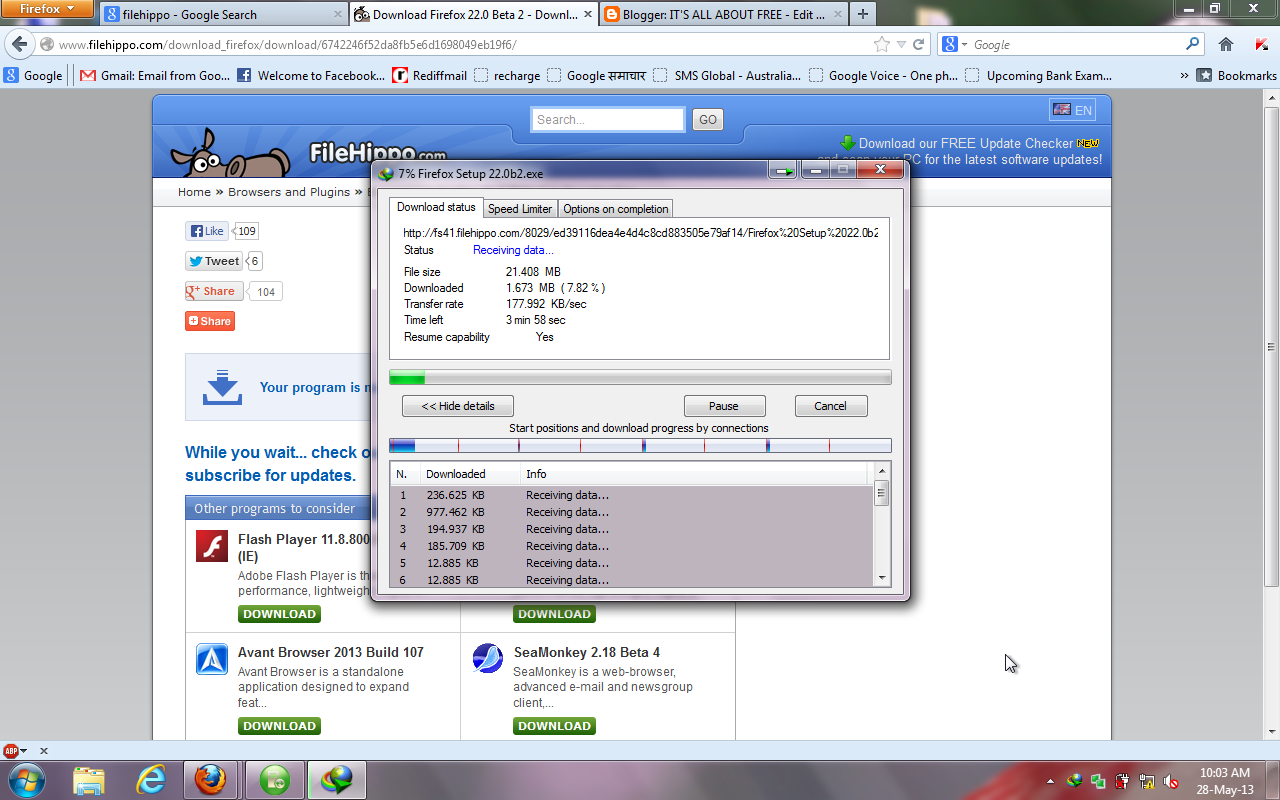Click the Downloaded column header

470,474
